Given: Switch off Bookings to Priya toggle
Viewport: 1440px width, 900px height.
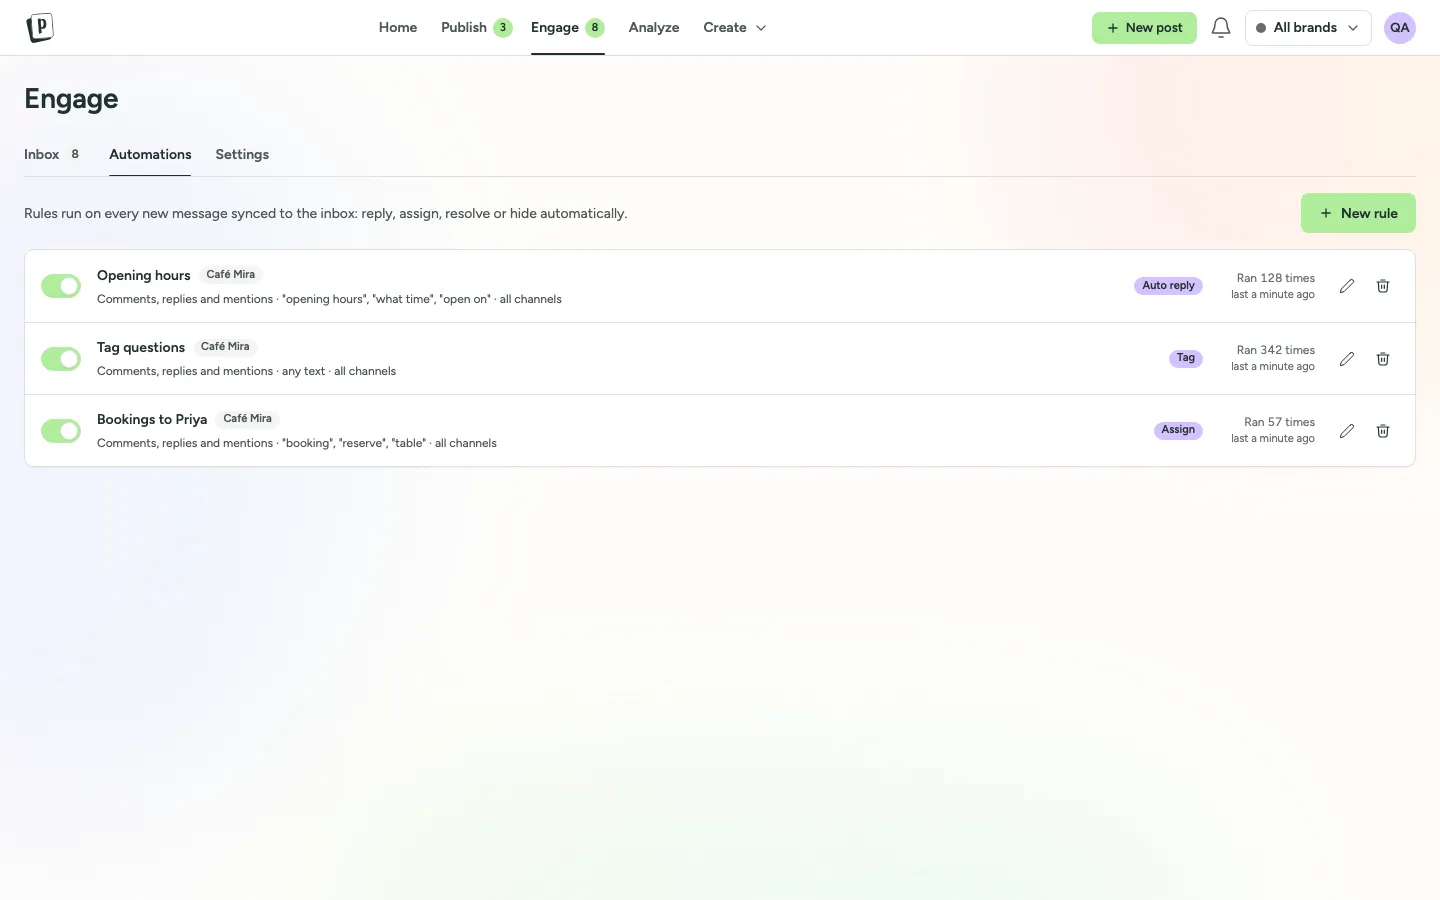Looking at the screenshot, I should click(61, 431).
